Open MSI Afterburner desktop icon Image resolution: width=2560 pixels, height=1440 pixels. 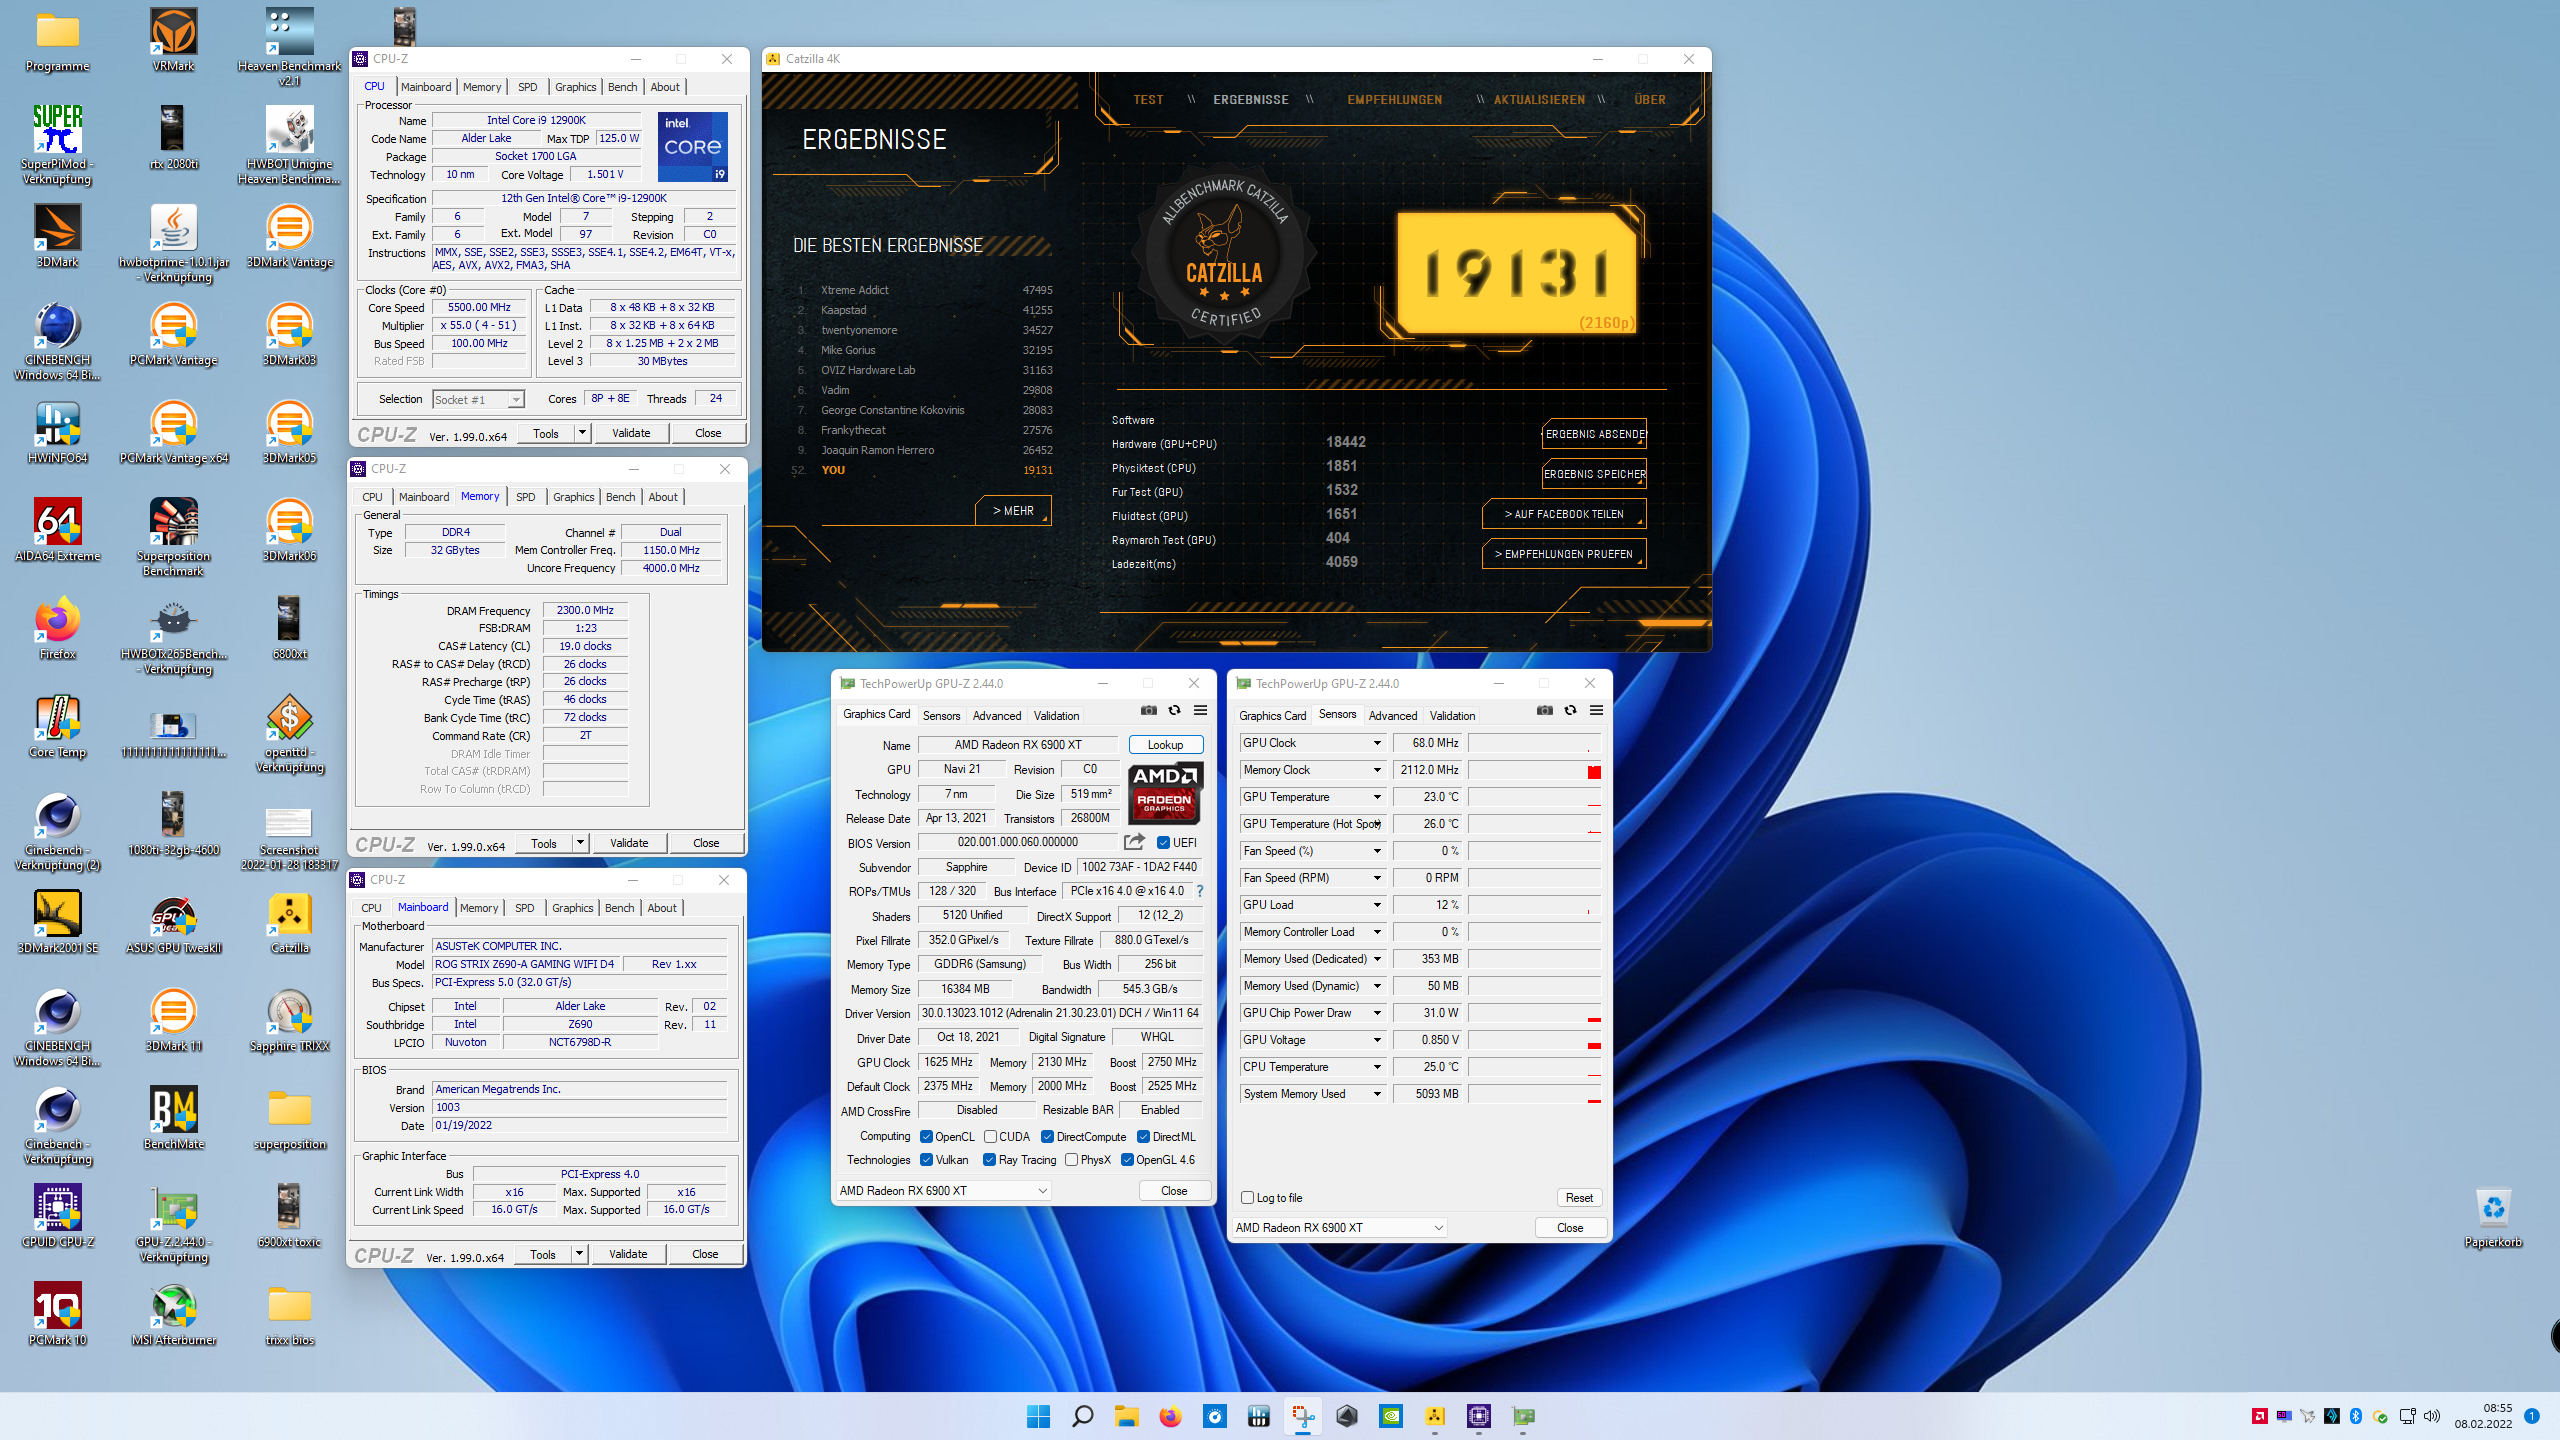click(173, 1314)
